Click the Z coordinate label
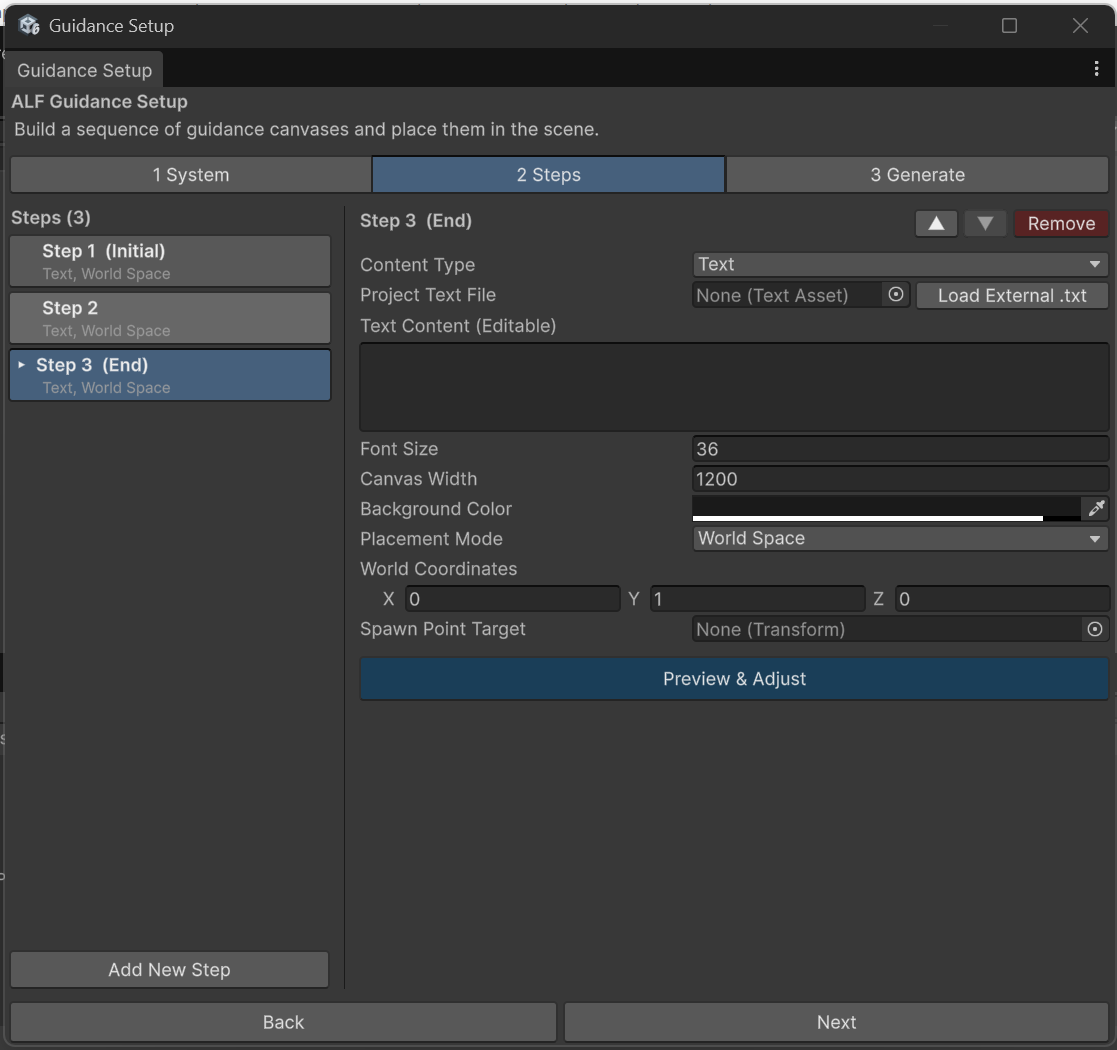Viewport: 1117px width, 1050px height. tap(878, 598)
